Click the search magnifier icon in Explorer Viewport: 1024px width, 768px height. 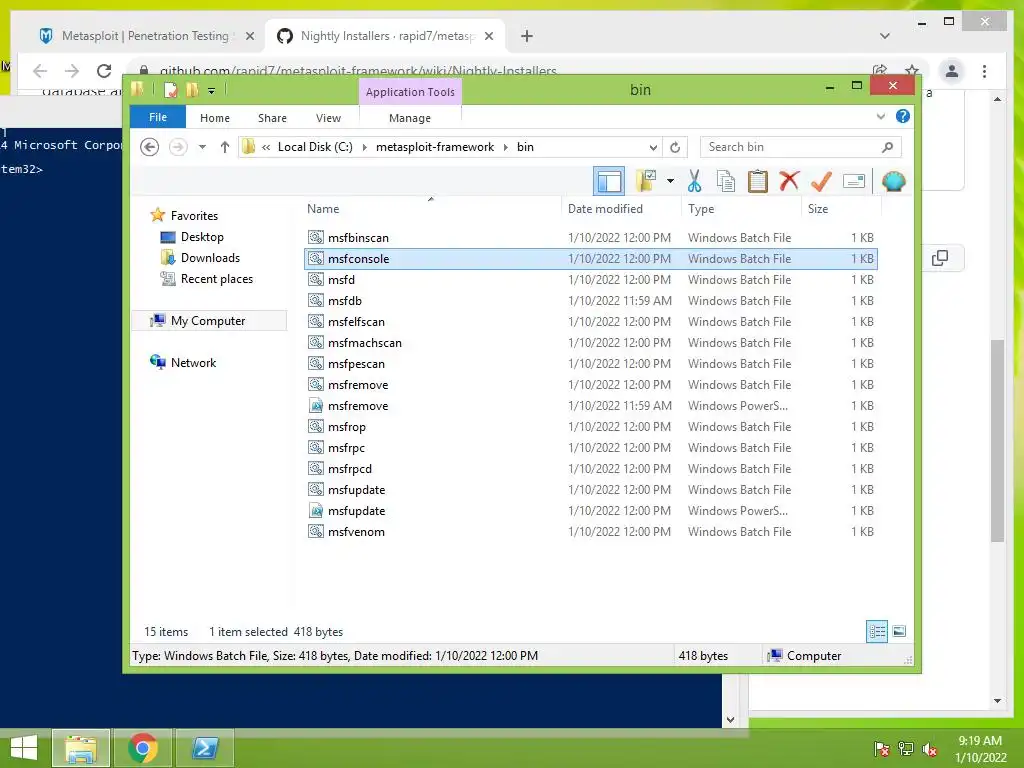point(887,147)
